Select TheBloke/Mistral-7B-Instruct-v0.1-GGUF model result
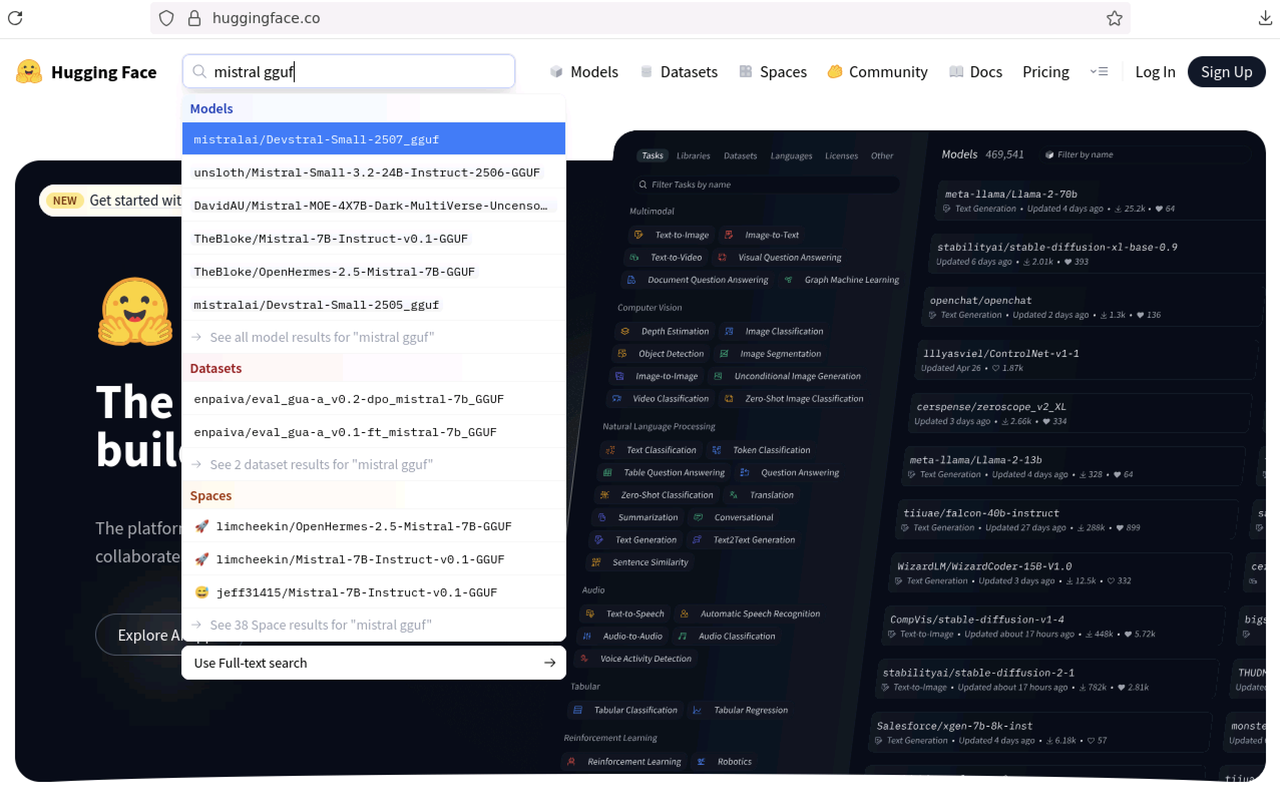The height and width of the screenshot is (792, 1280). pos(374,238)
